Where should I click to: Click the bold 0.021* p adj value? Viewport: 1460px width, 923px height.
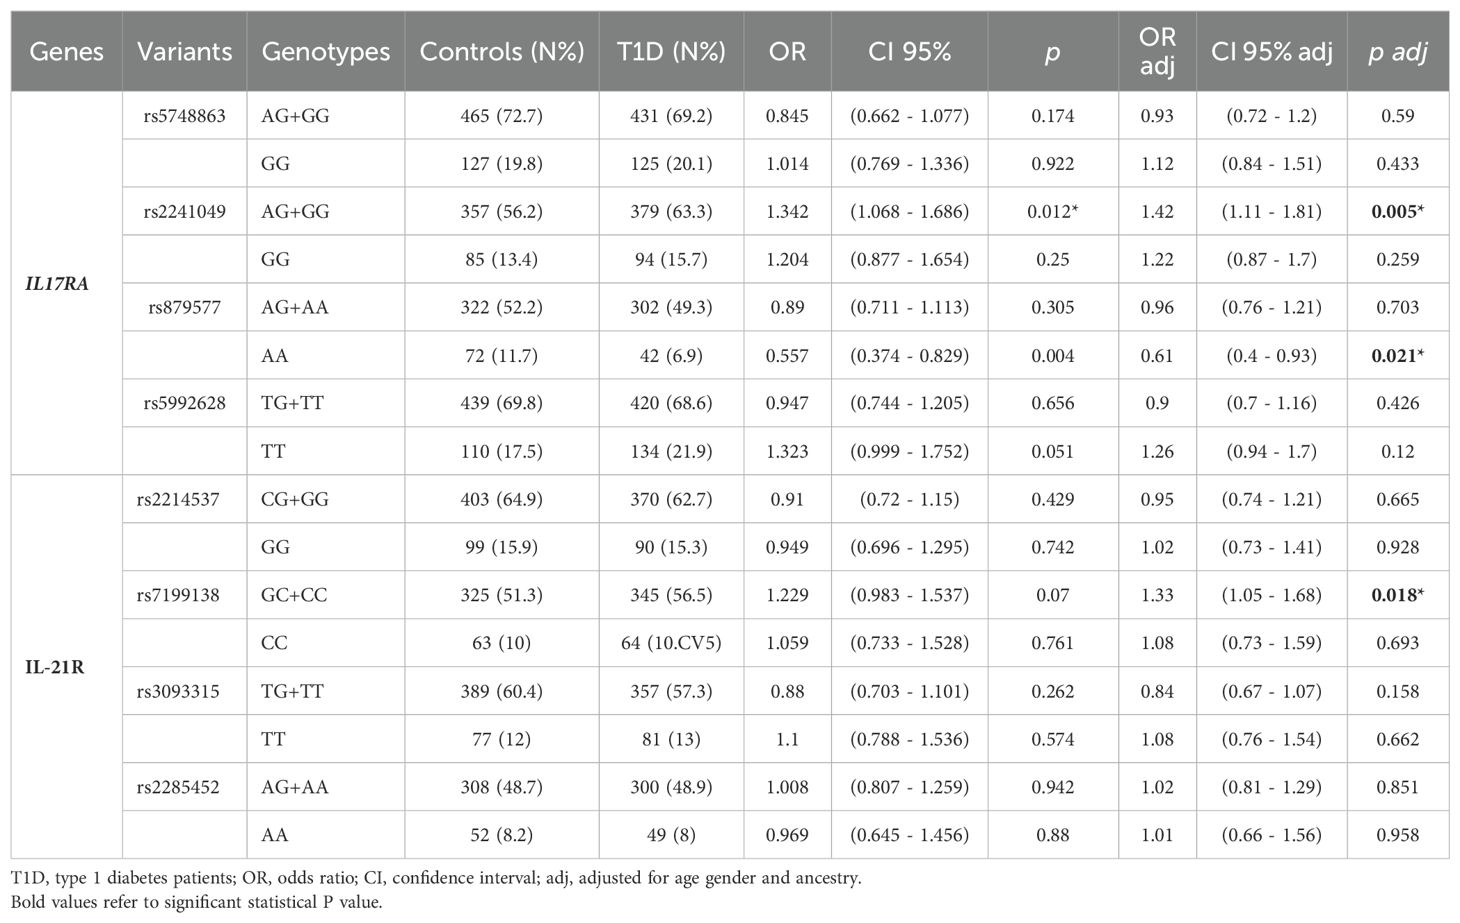[1397, 356]
